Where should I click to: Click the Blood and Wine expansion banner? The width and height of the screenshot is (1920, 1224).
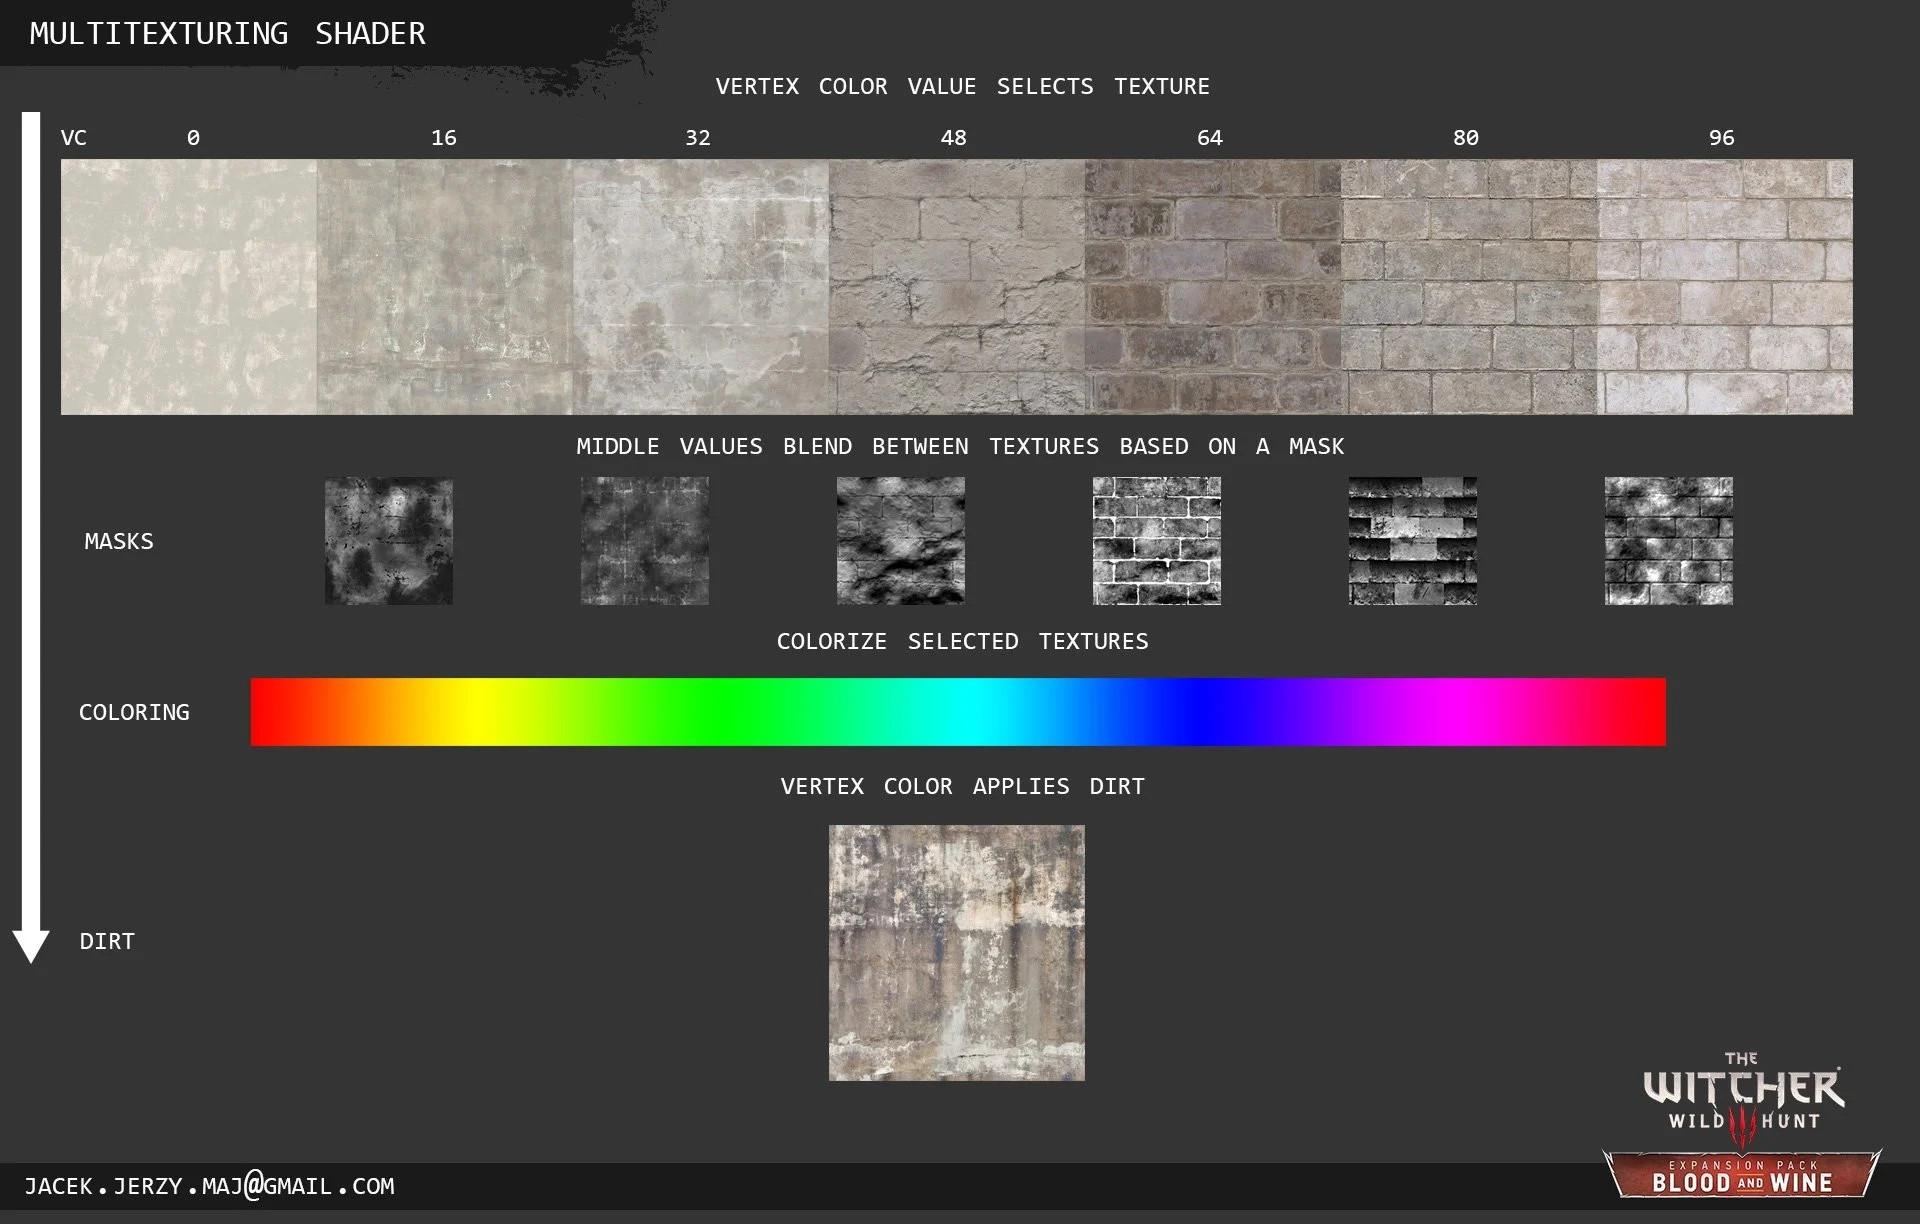[1742, 1175]
